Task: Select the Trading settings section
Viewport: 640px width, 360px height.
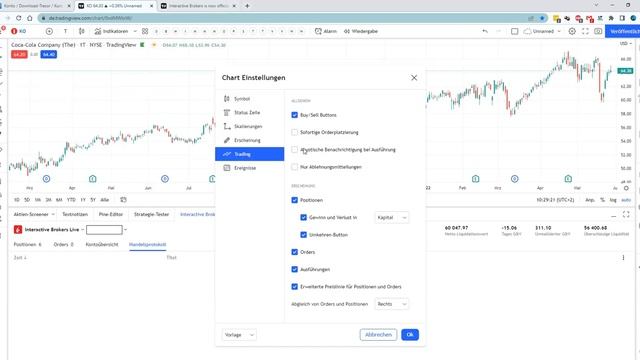Action: [x=249, y=154]
